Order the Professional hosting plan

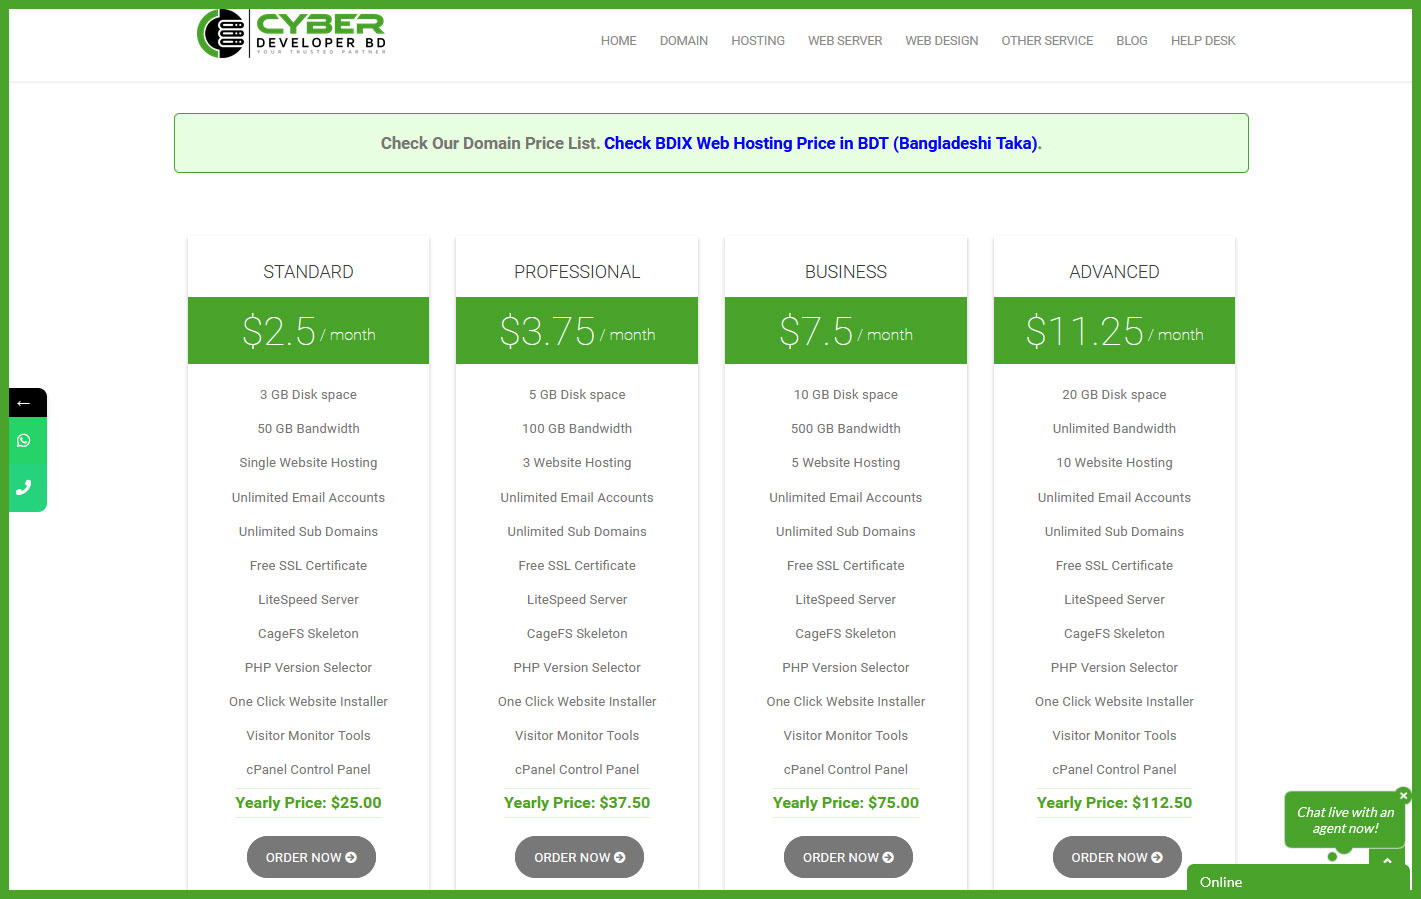(x=579, y=857)
